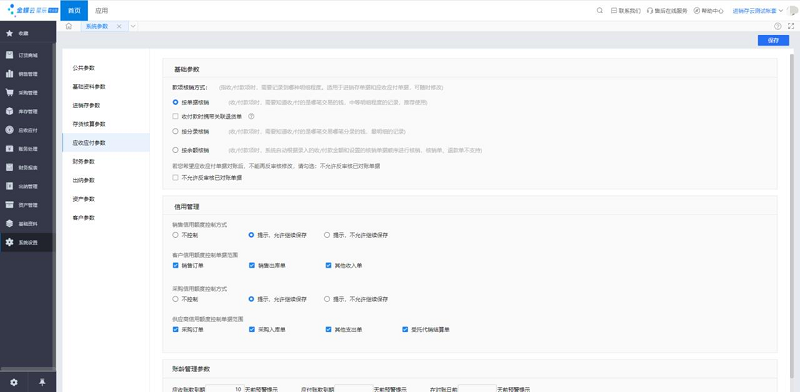Select 按分录核销 radio option
The image size is (800, 392).
(x=176, y=131)
